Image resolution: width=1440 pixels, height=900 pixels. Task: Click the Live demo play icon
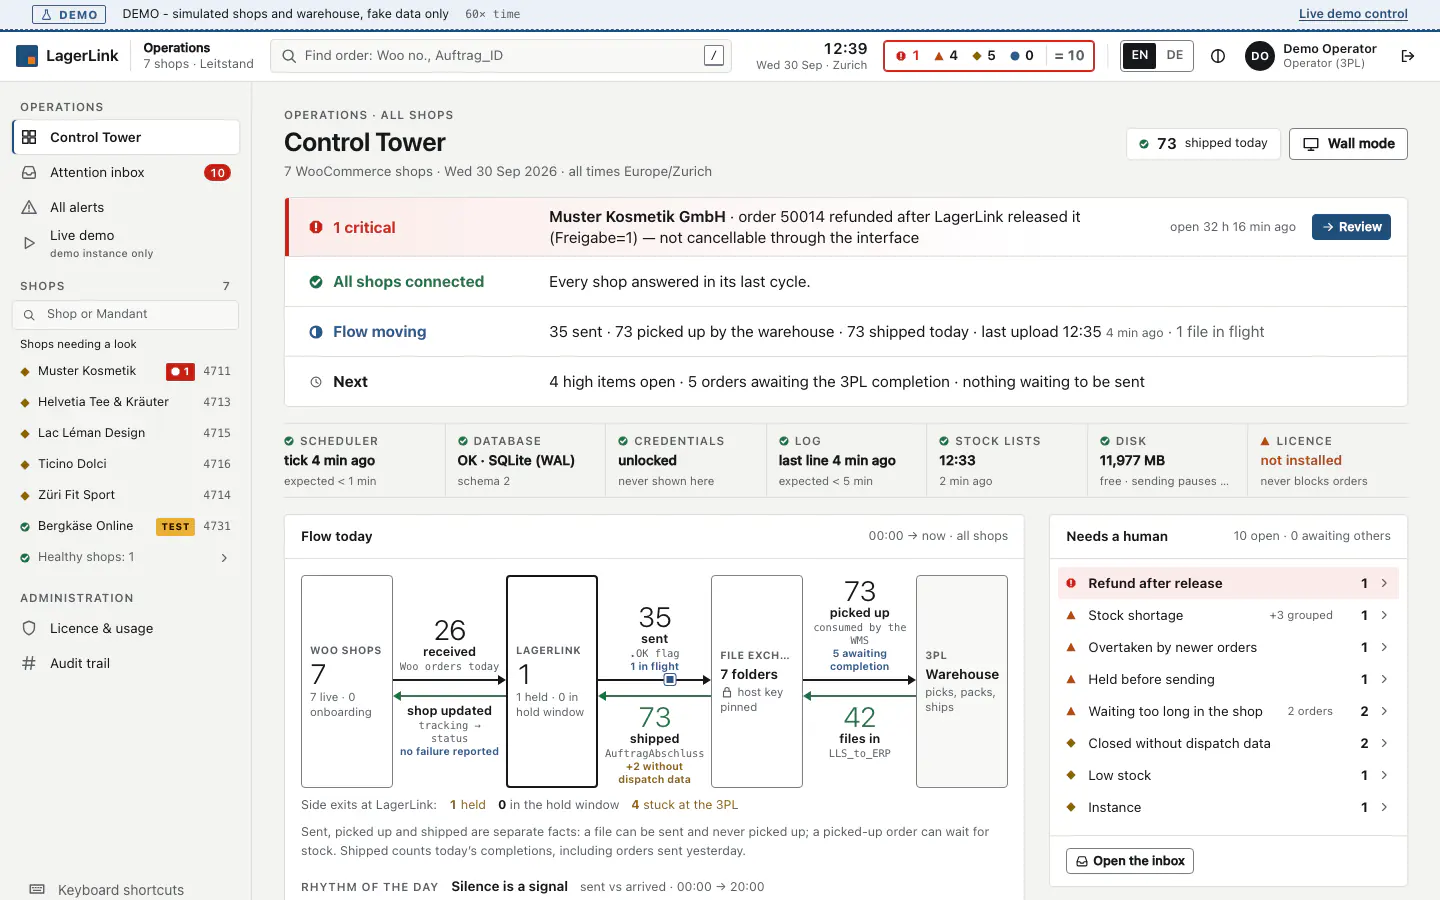click(29, 243)
